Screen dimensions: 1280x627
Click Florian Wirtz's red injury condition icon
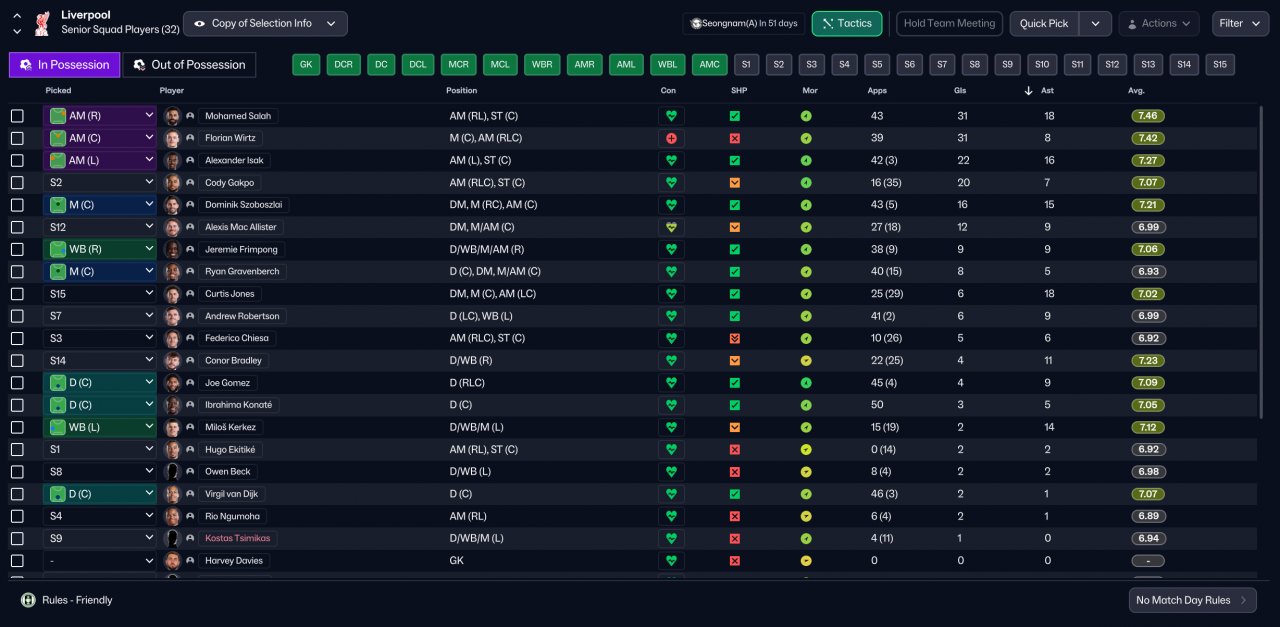[671, 138]
